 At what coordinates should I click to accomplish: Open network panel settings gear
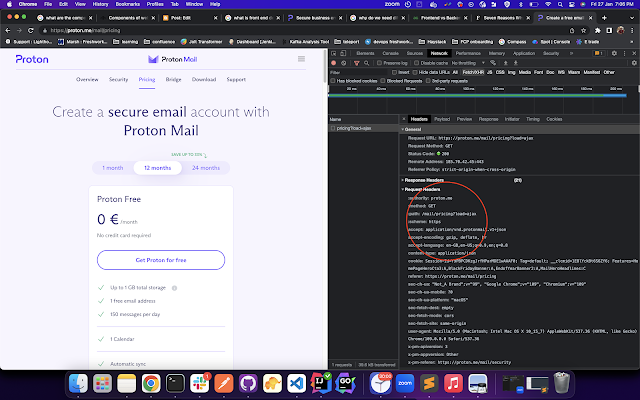(x=634, y=63)
